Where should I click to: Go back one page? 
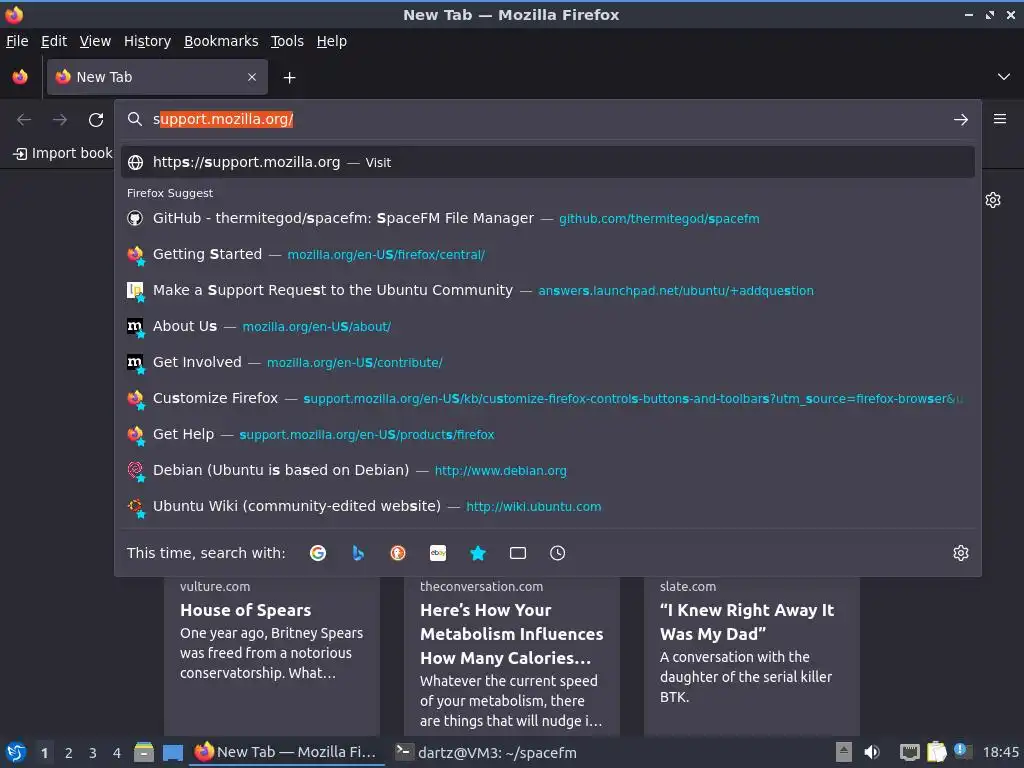tap(24, 120)
